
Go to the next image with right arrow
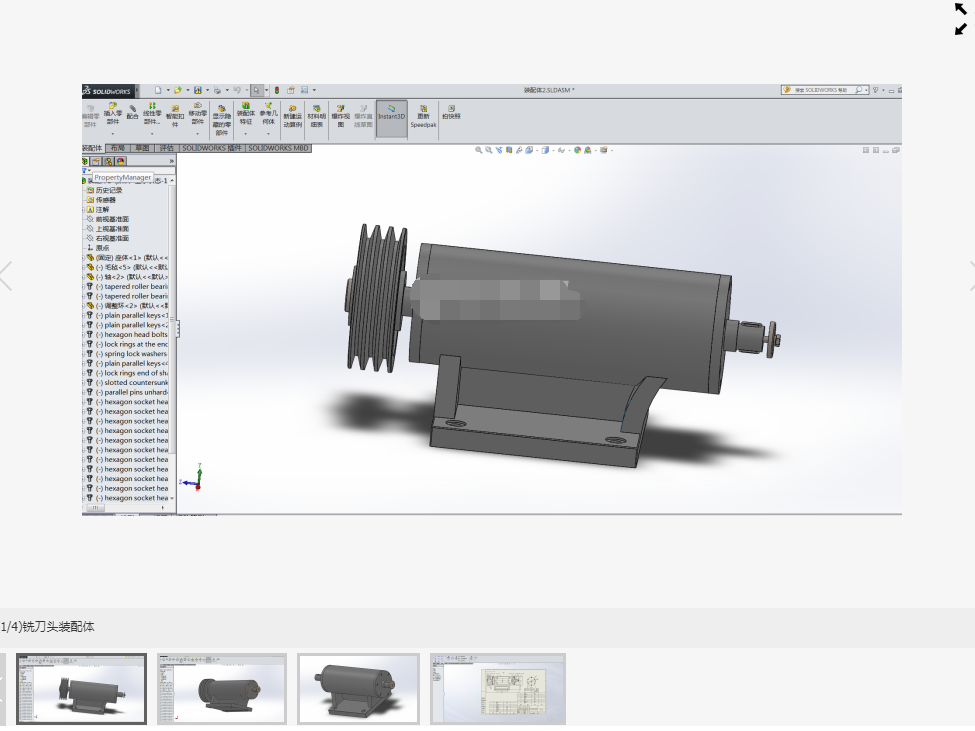pyautogui.click(x=971, y=277)
